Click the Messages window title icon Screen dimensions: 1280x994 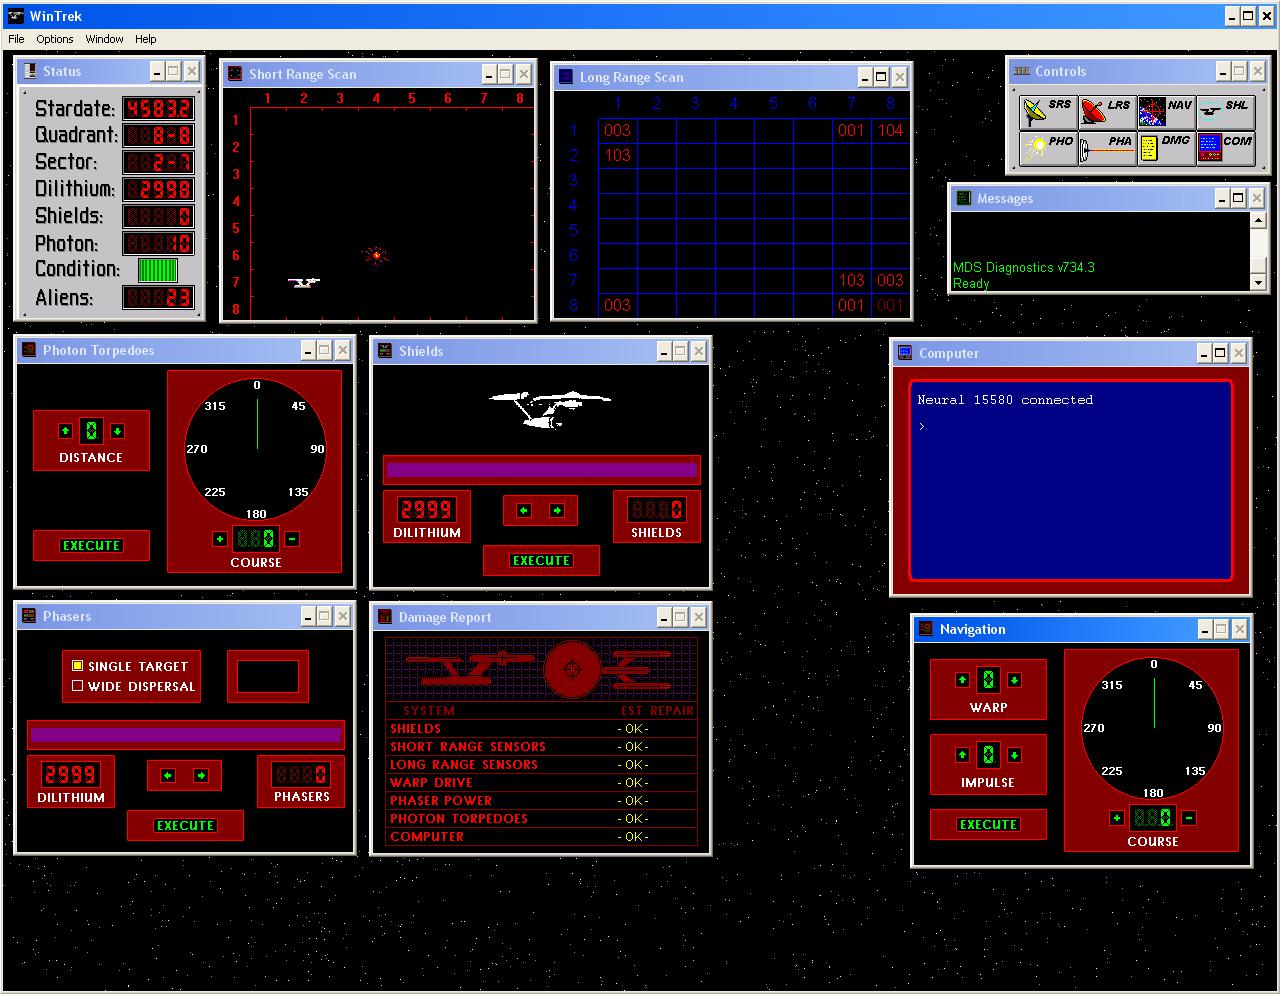pos(963,198)
